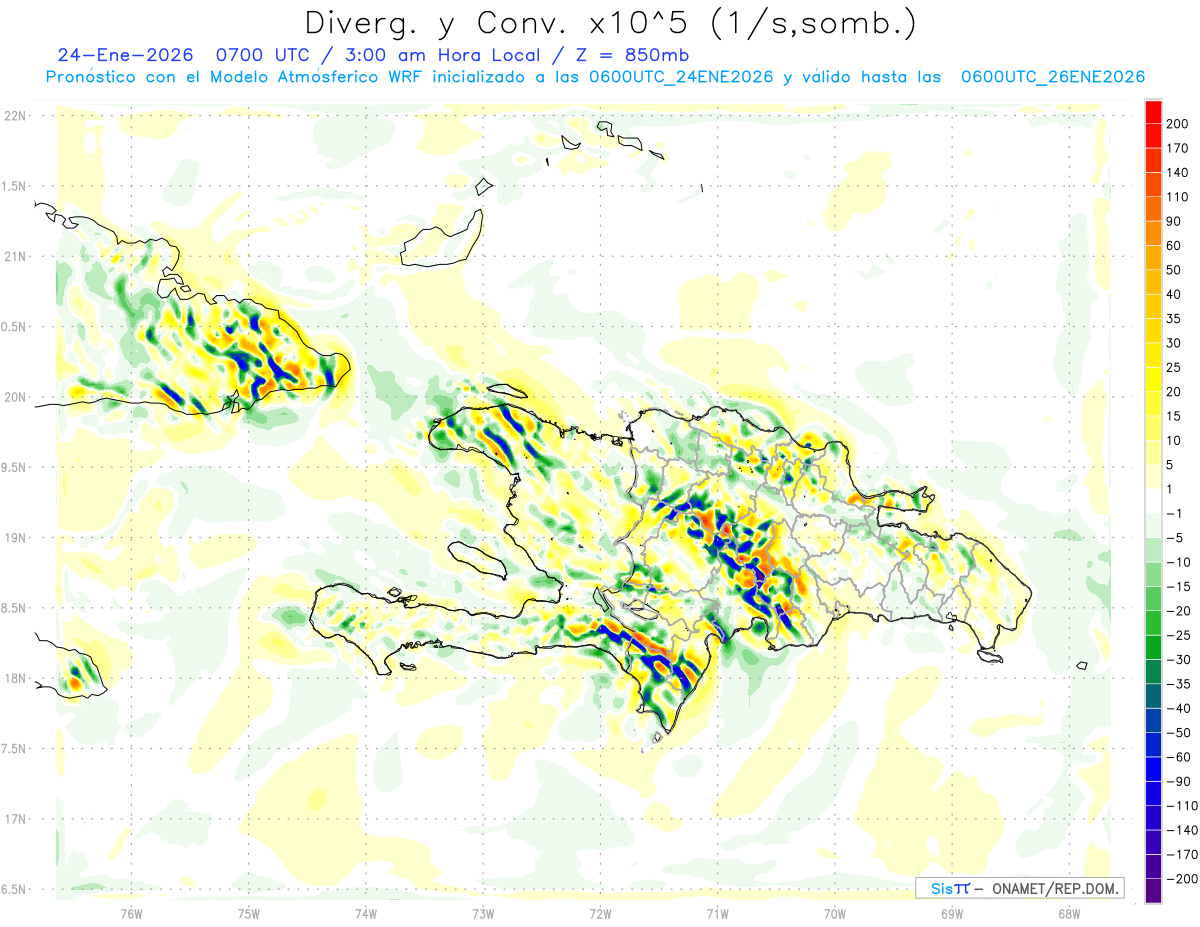Click the '73W' longitude axis label

point(483,914)
